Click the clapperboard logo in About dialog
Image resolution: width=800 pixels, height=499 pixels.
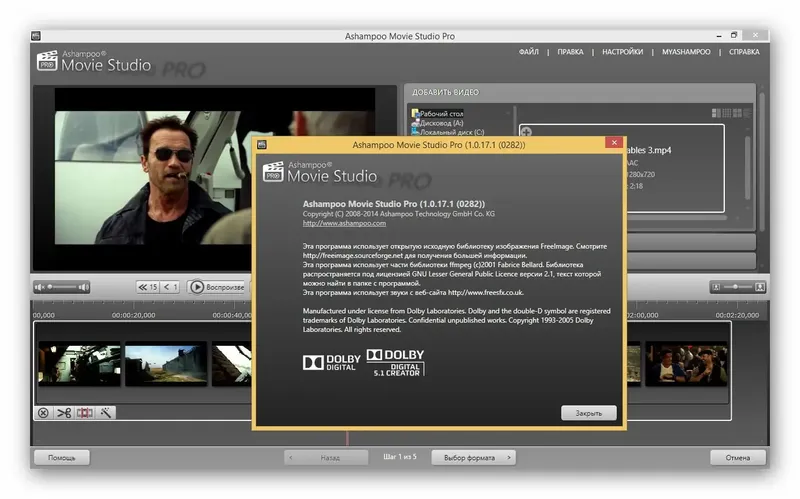pos(273,172)
